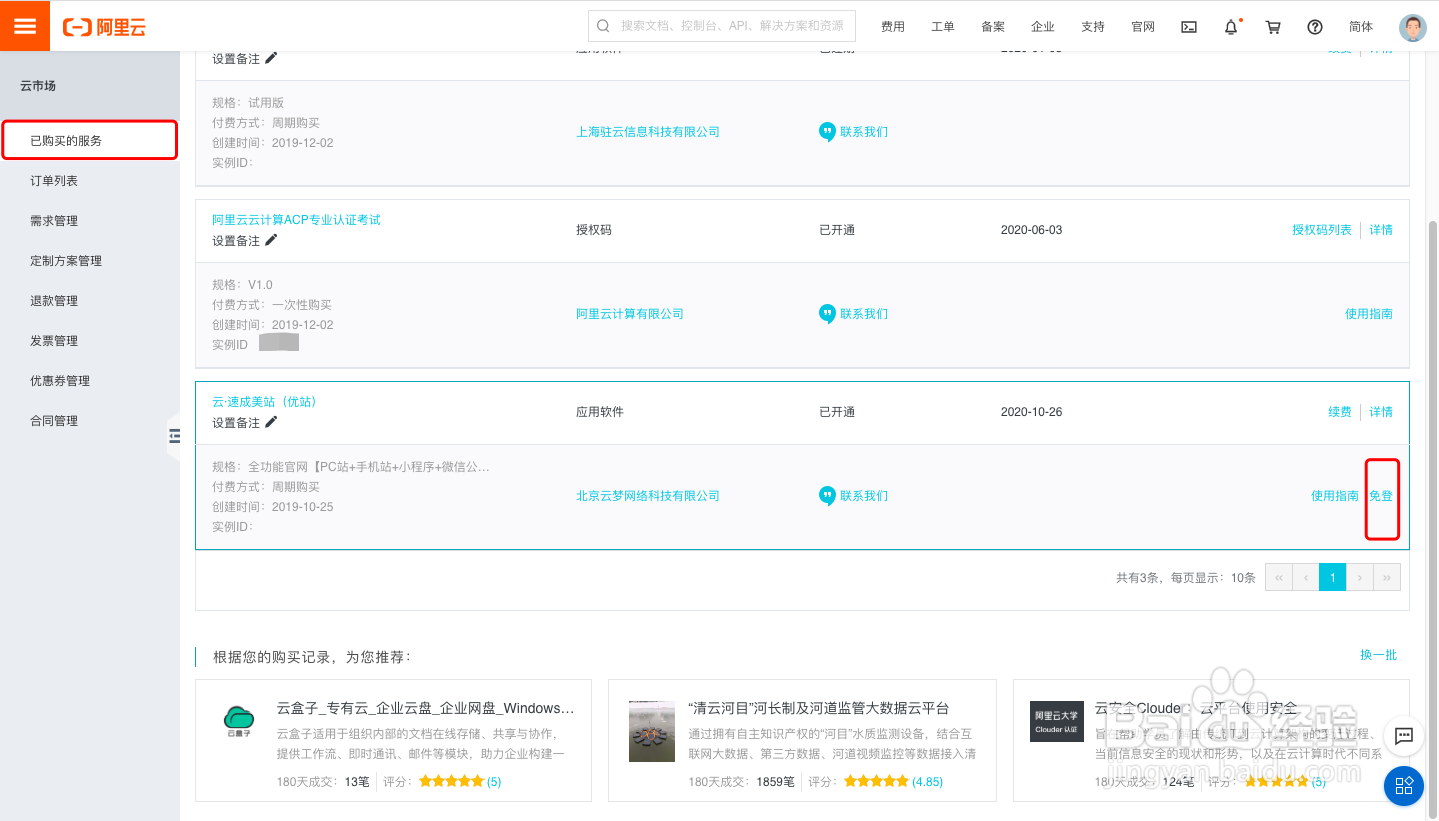Click the 已开通 status of ACP认证考试
Screen dimensions: 1439x821
(x=837, y=230)
